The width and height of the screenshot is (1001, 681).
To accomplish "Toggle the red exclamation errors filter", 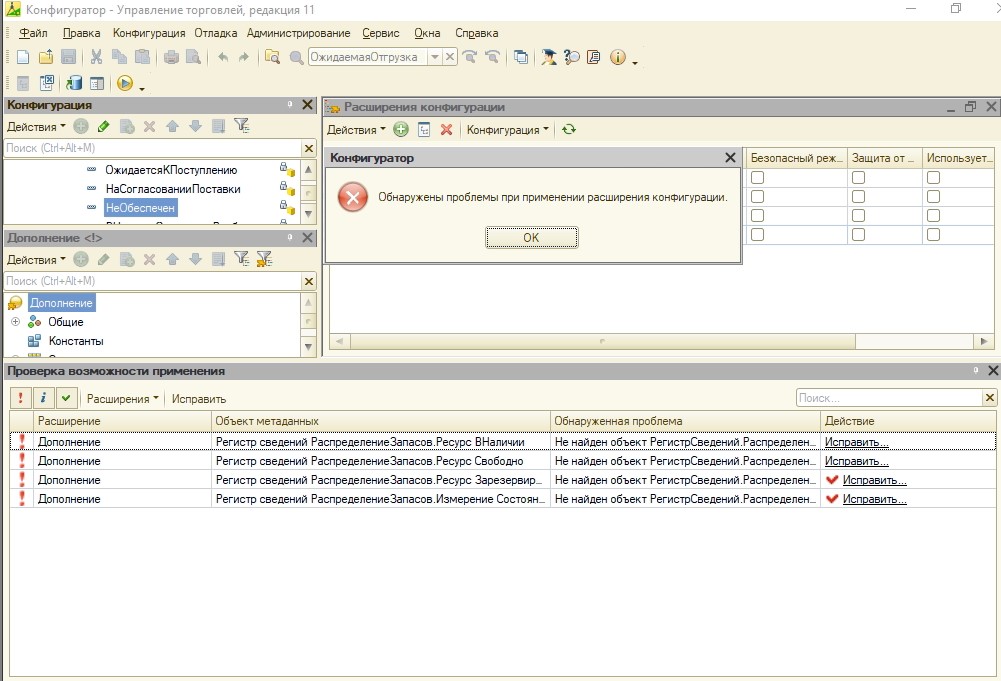I will (x=20, y=398).
